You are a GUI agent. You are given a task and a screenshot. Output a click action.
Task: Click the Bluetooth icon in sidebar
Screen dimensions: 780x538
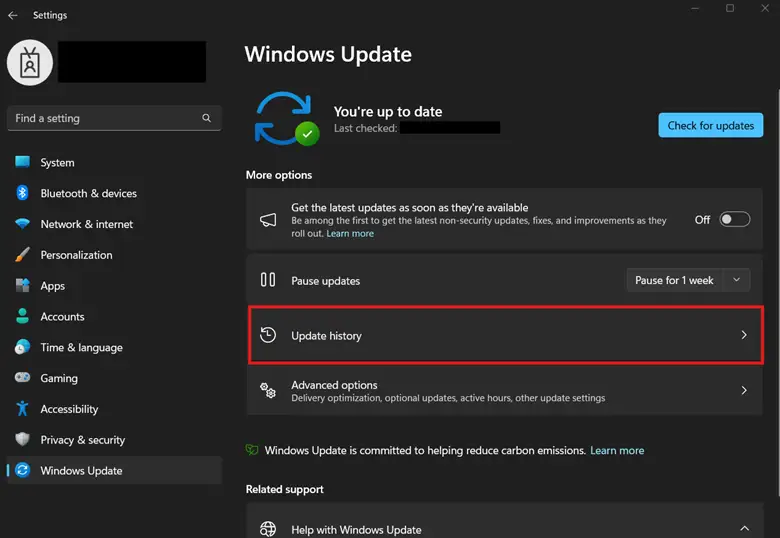22,193
